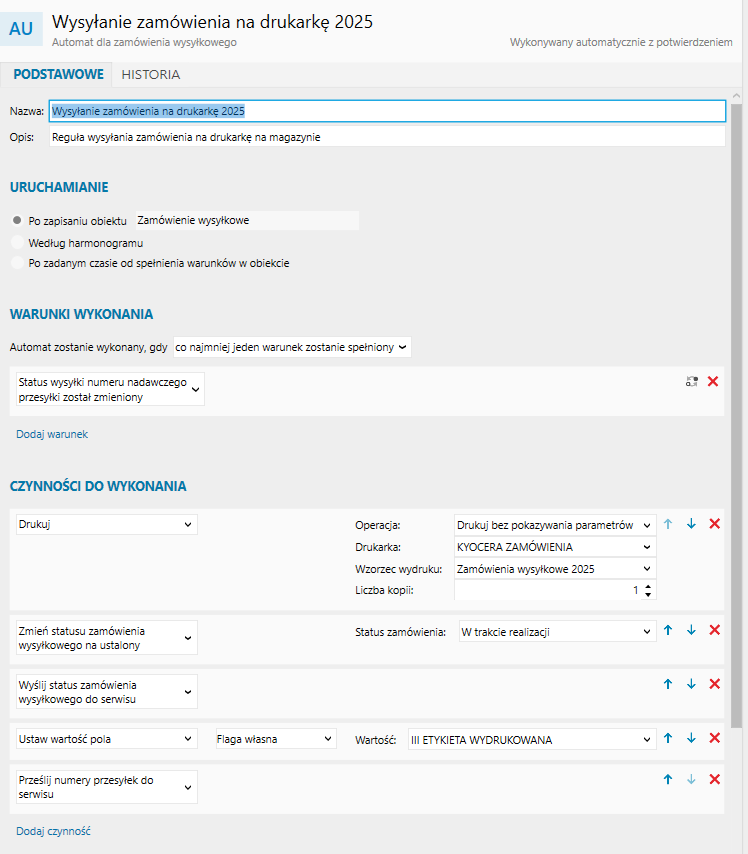The height and width of the screenshot is (854, 748).
Task: Open Wzorzec wydruku dropdown
Action: (x=555, y=569)
